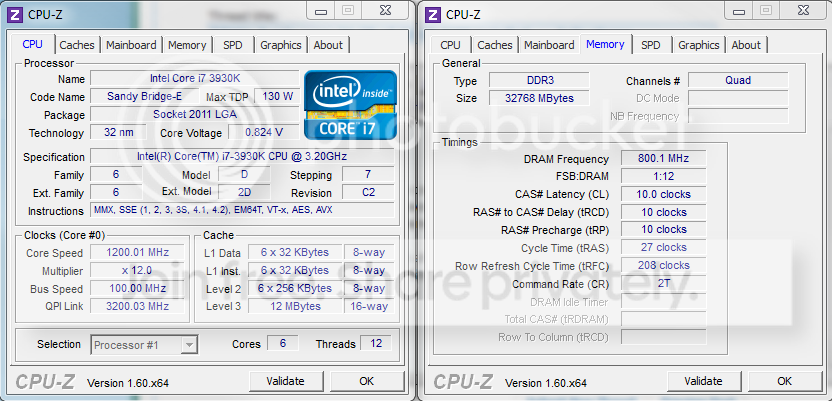The image size is (832, 401).
Task: Click the Technology value 32 nm
Action: click(118, 132)
